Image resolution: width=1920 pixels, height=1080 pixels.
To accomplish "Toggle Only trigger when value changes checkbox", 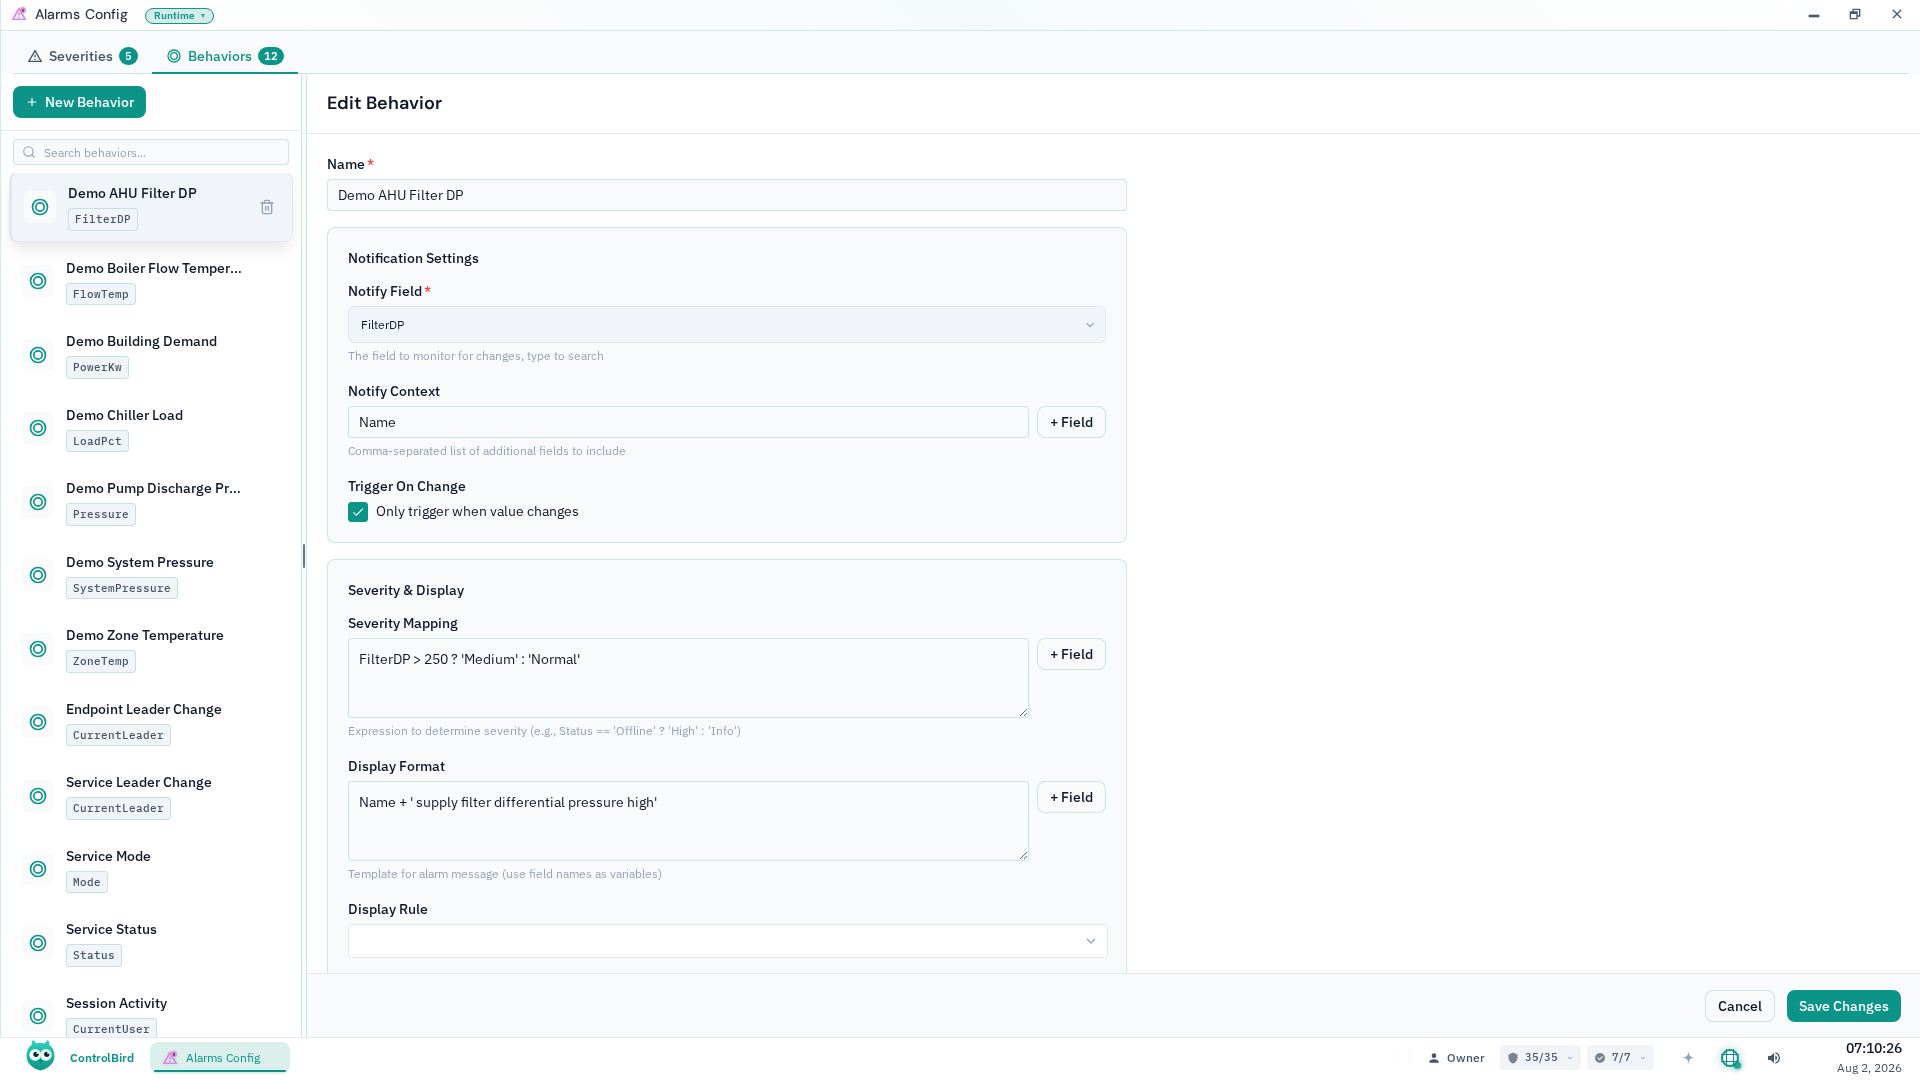I will (x=358, y=512).
